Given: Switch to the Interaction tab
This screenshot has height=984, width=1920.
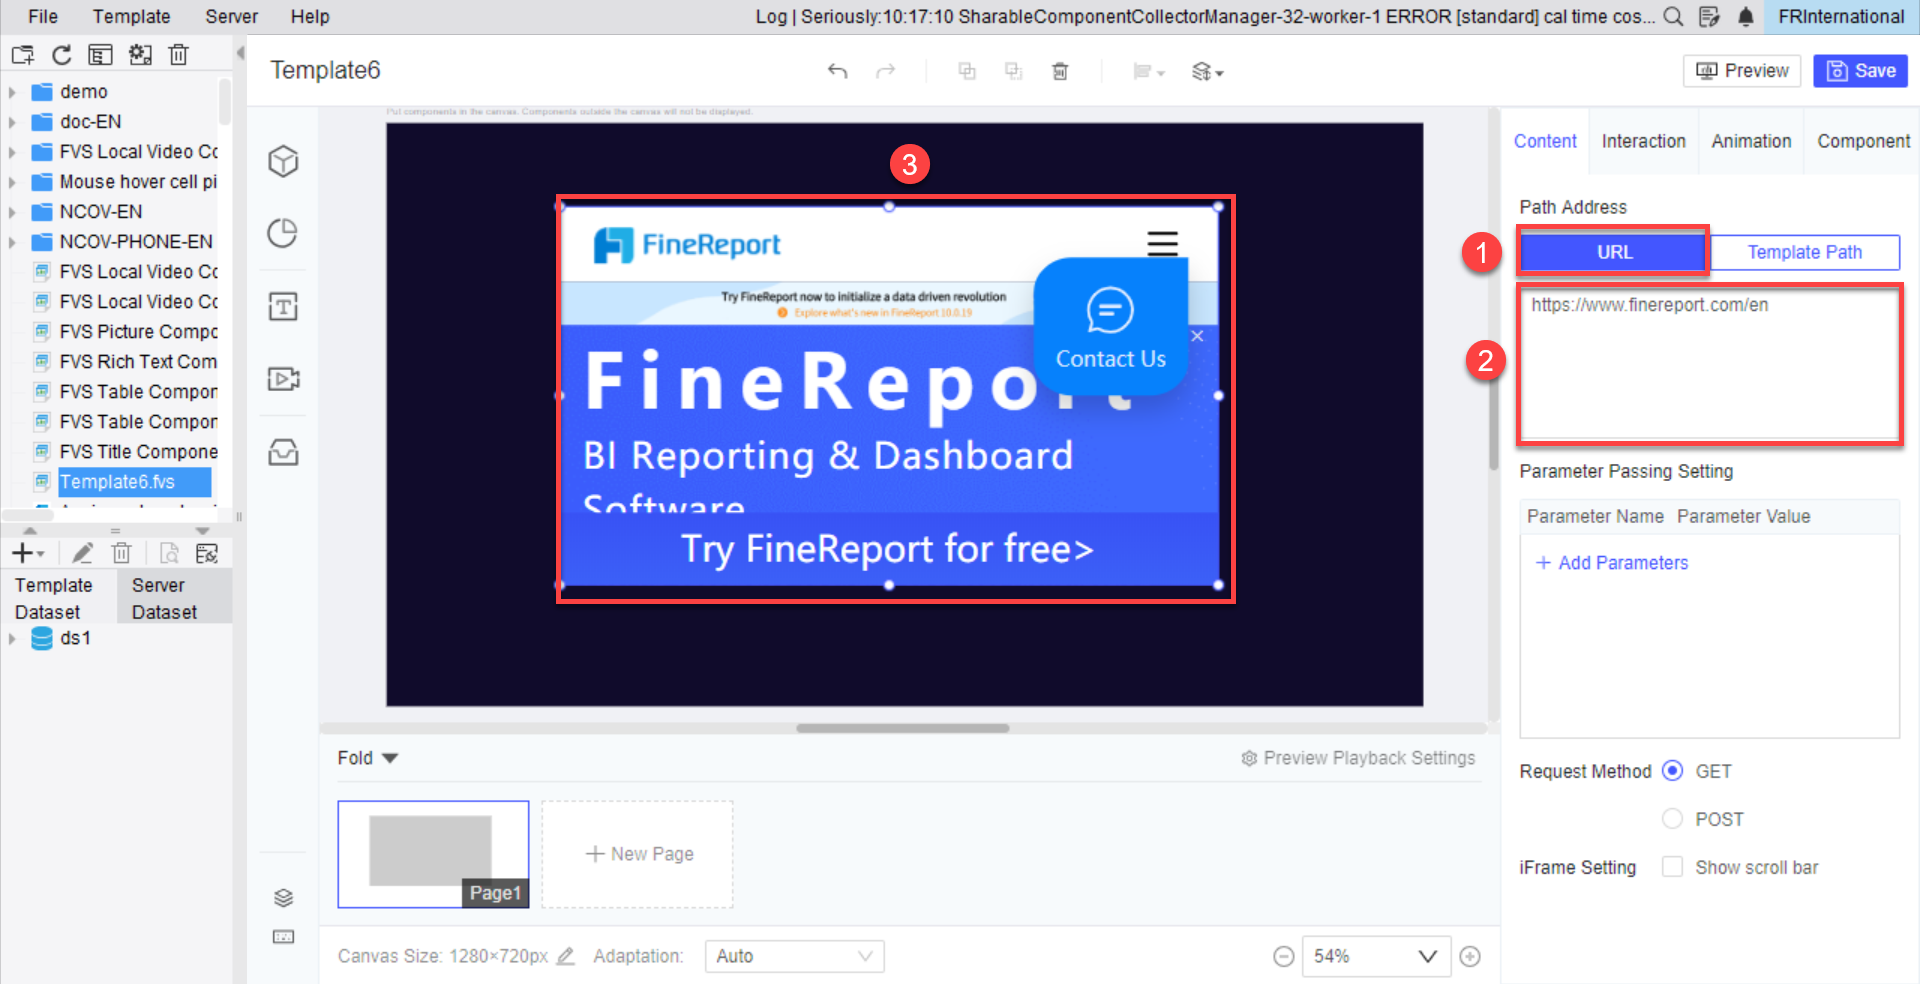Looking at the screenshot, I should [x=1643, y=141].
